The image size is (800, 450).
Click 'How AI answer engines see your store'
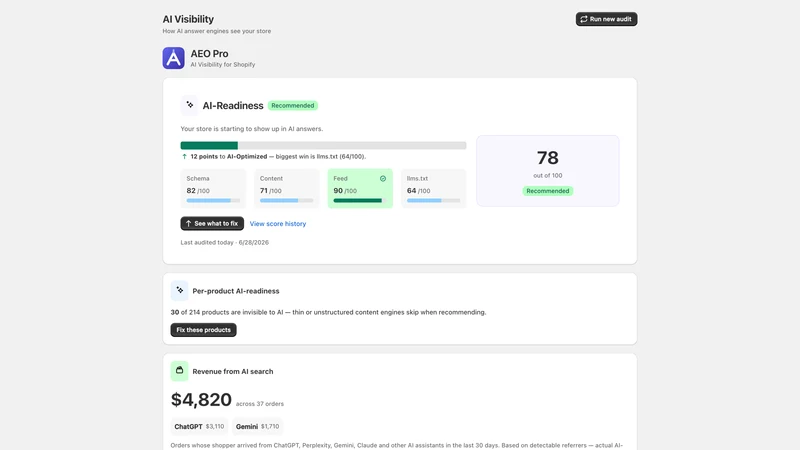click(x=217, y=31)
